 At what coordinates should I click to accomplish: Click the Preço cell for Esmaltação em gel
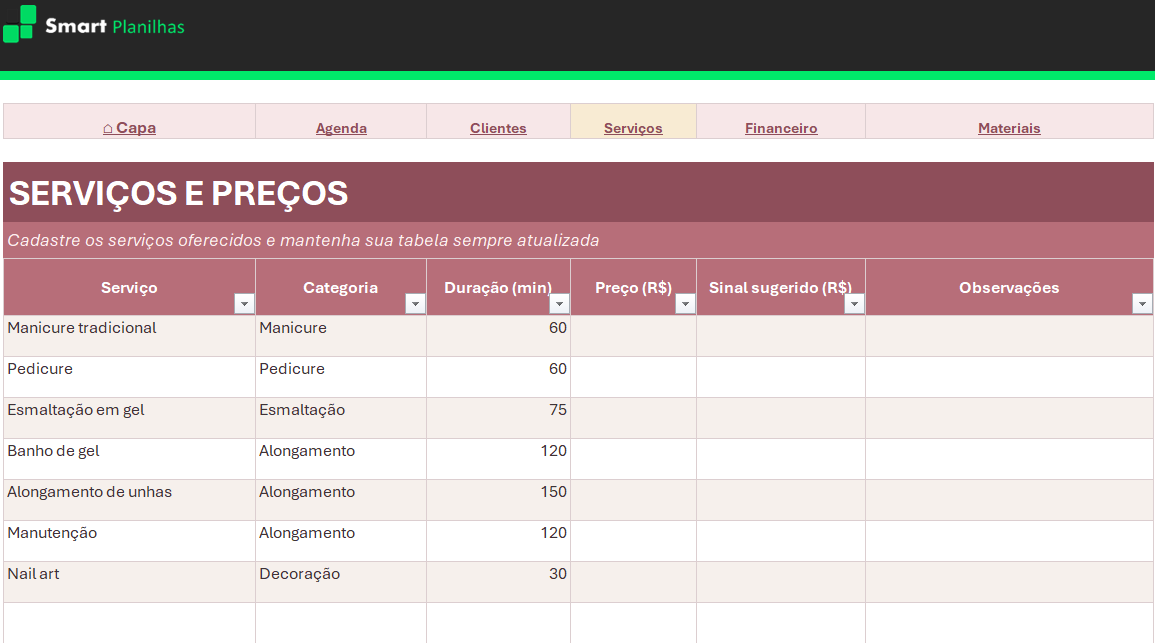[633, 418]
